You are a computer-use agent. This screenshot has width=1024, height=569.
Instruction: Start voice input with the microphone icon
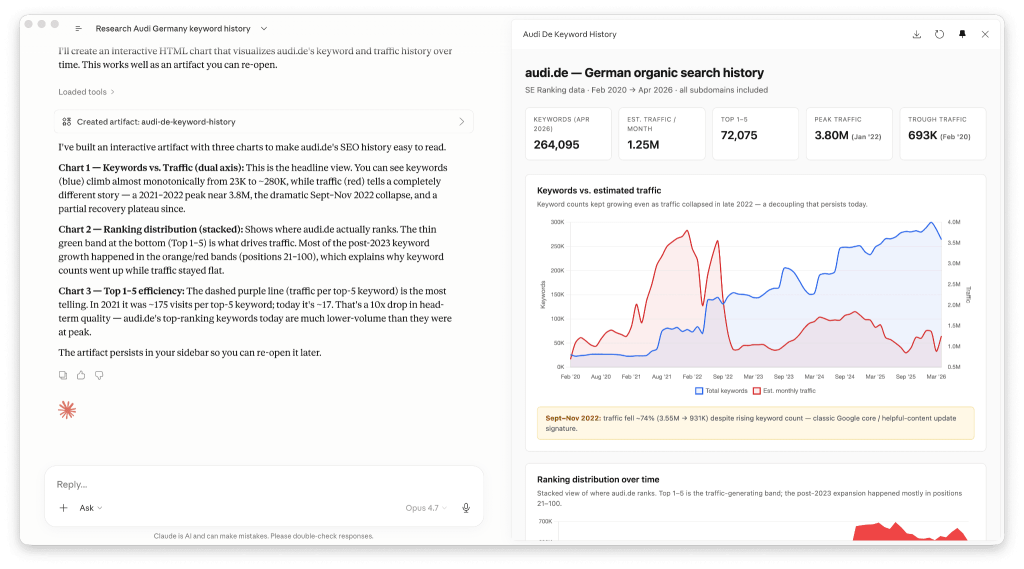point(466,508)
